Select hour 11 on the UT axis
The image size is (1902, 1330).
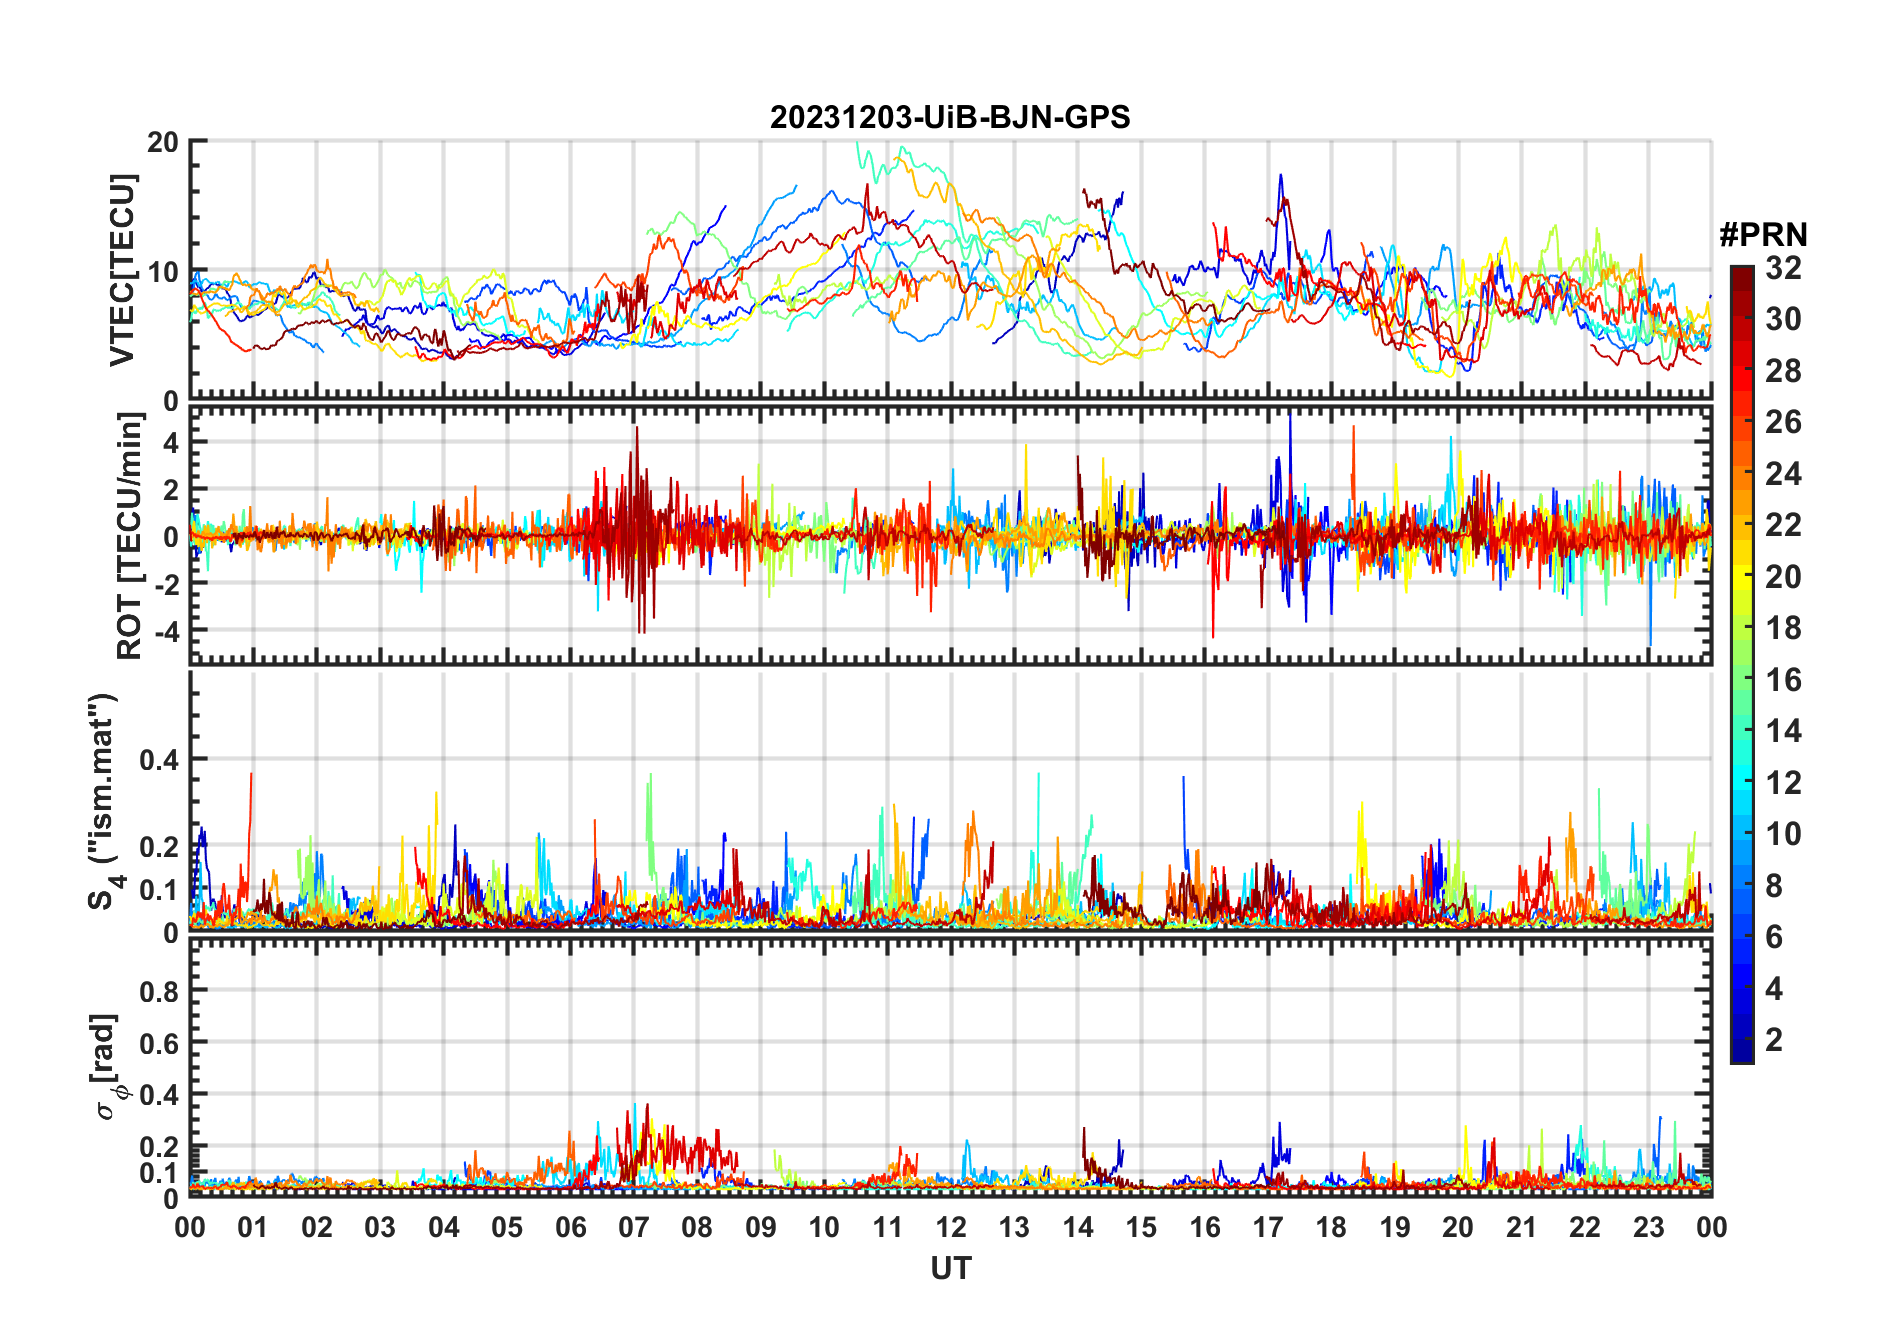[888, 1227]
